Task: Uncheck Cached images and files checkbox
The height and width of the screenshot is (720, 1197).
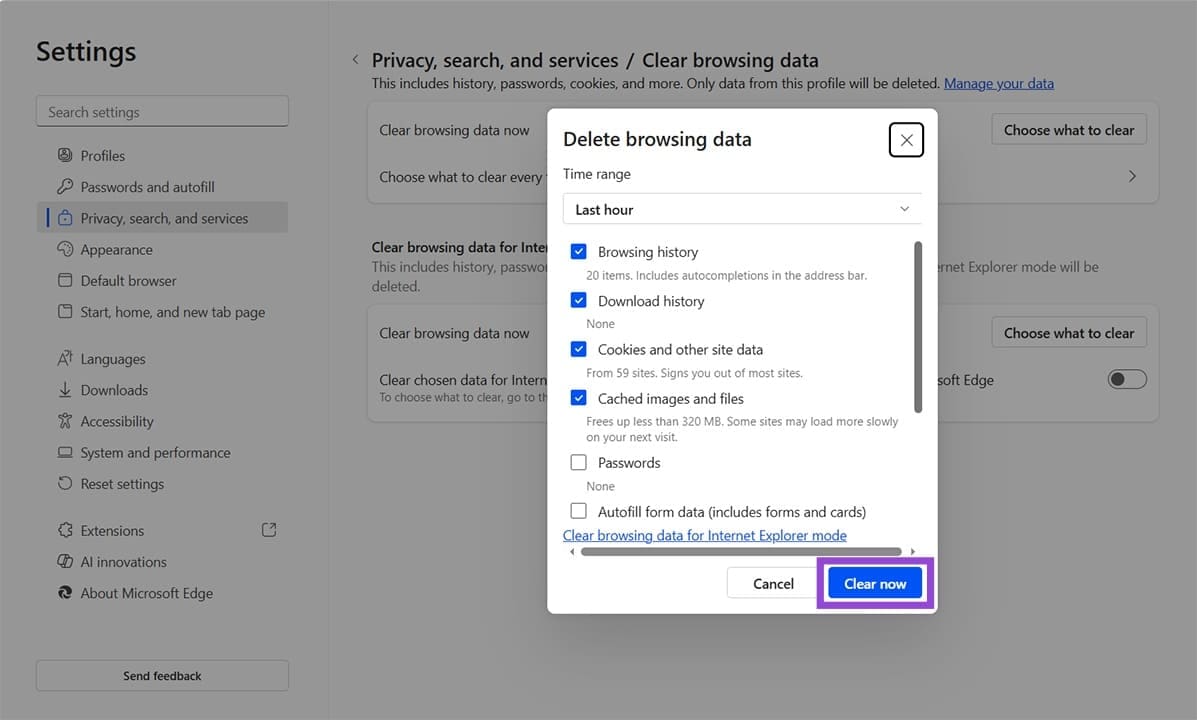Action: tap(578, 398)
